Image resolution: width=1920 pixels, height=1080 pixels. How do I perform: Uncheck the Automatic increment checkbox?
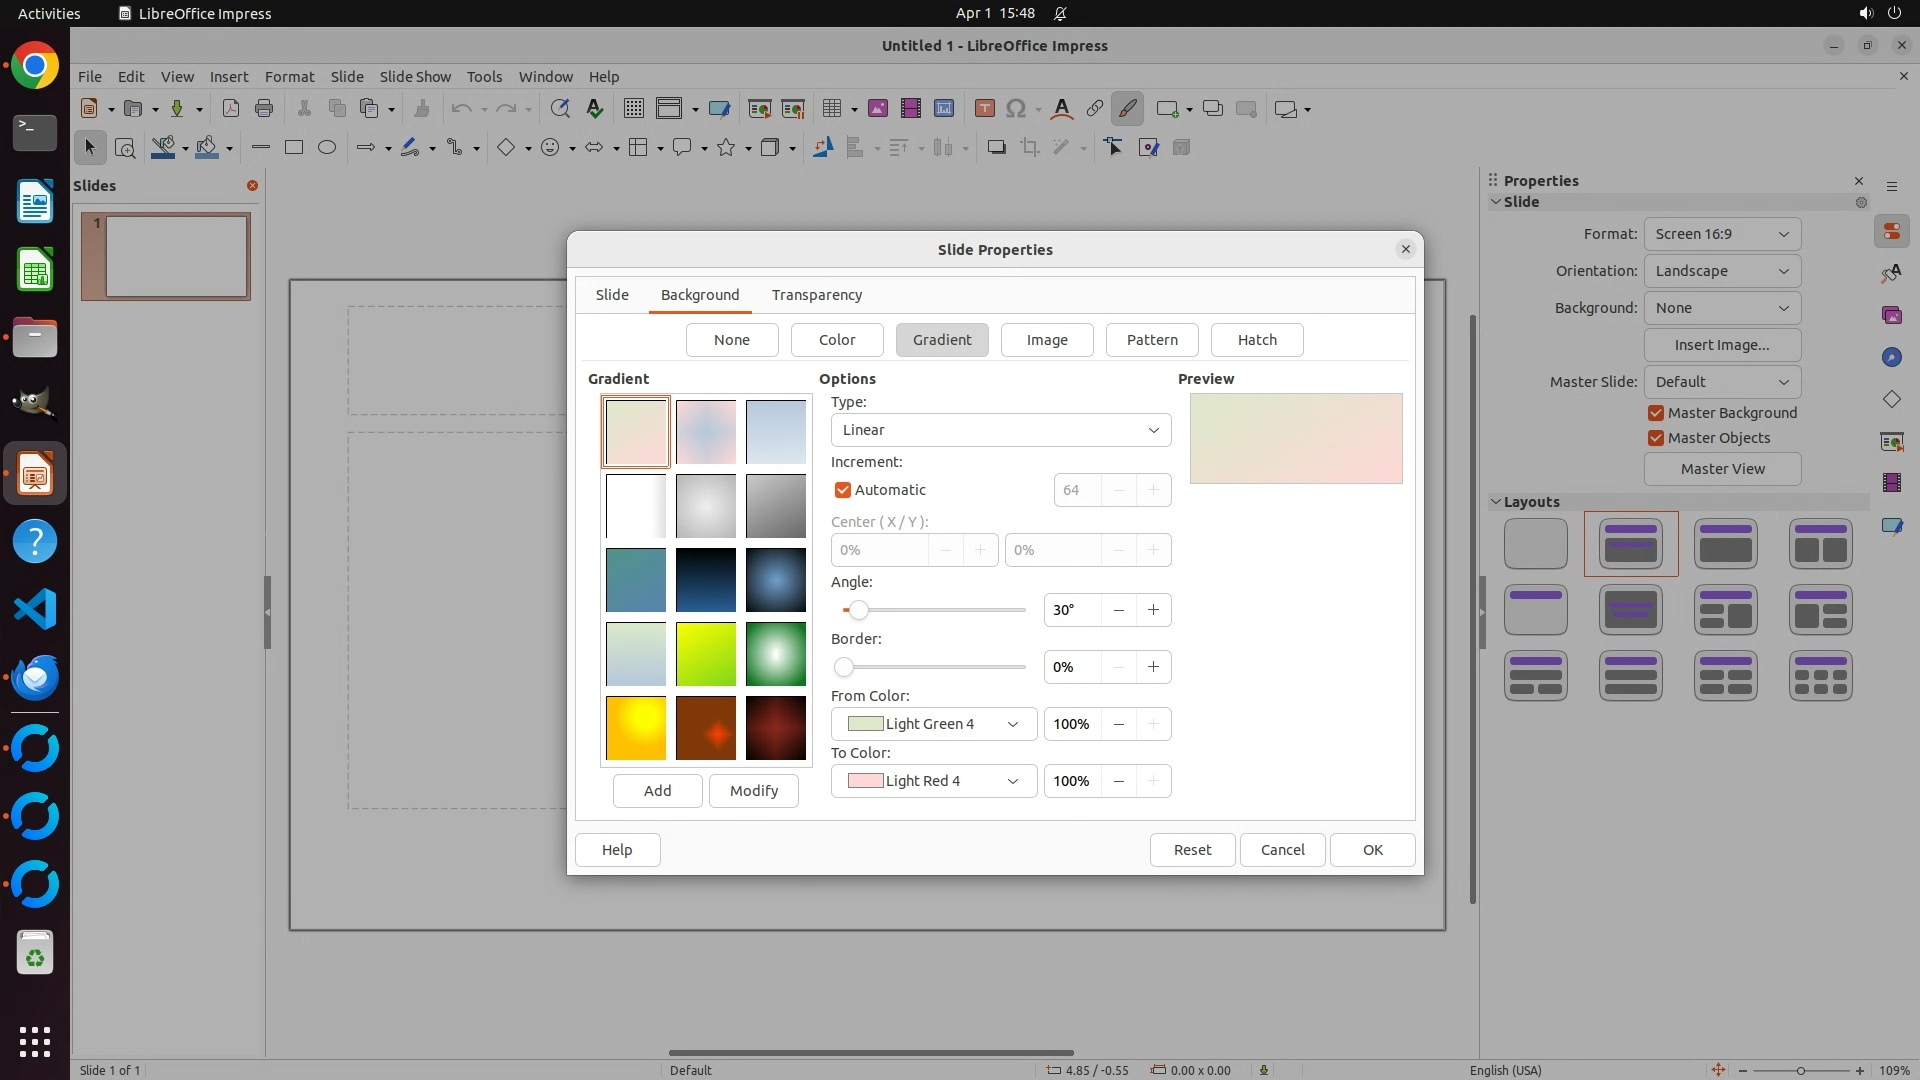click(843, 490)
